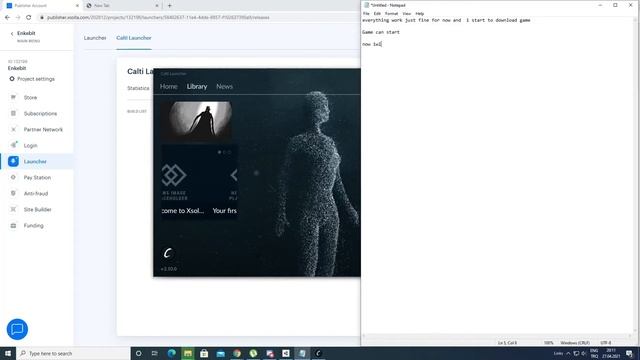
Task: Open Home tab in launcher window
Action: point(169,87)
